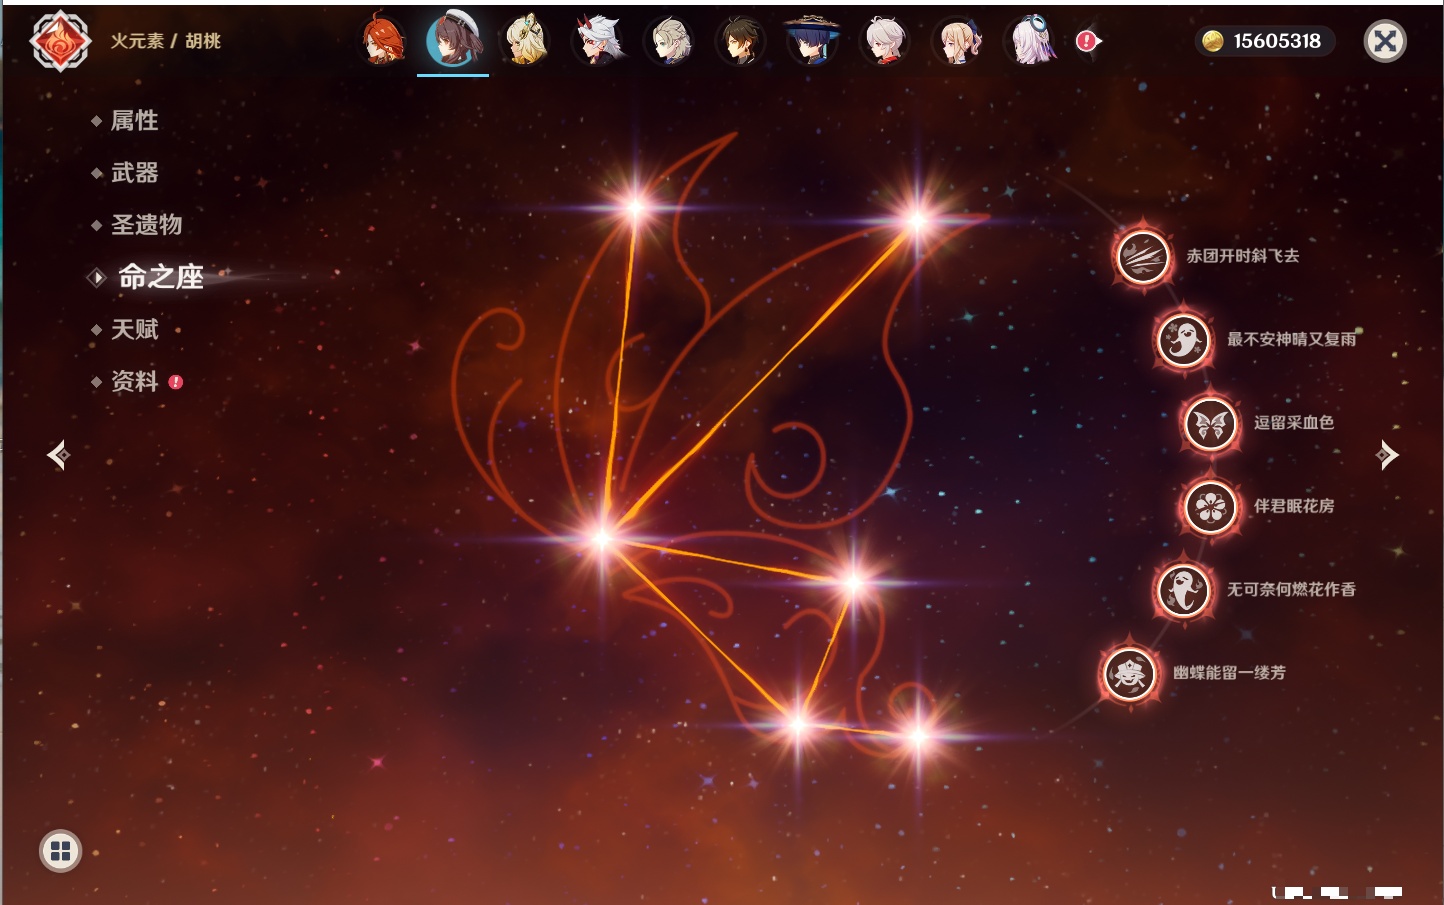Close the character screen

1385,41
